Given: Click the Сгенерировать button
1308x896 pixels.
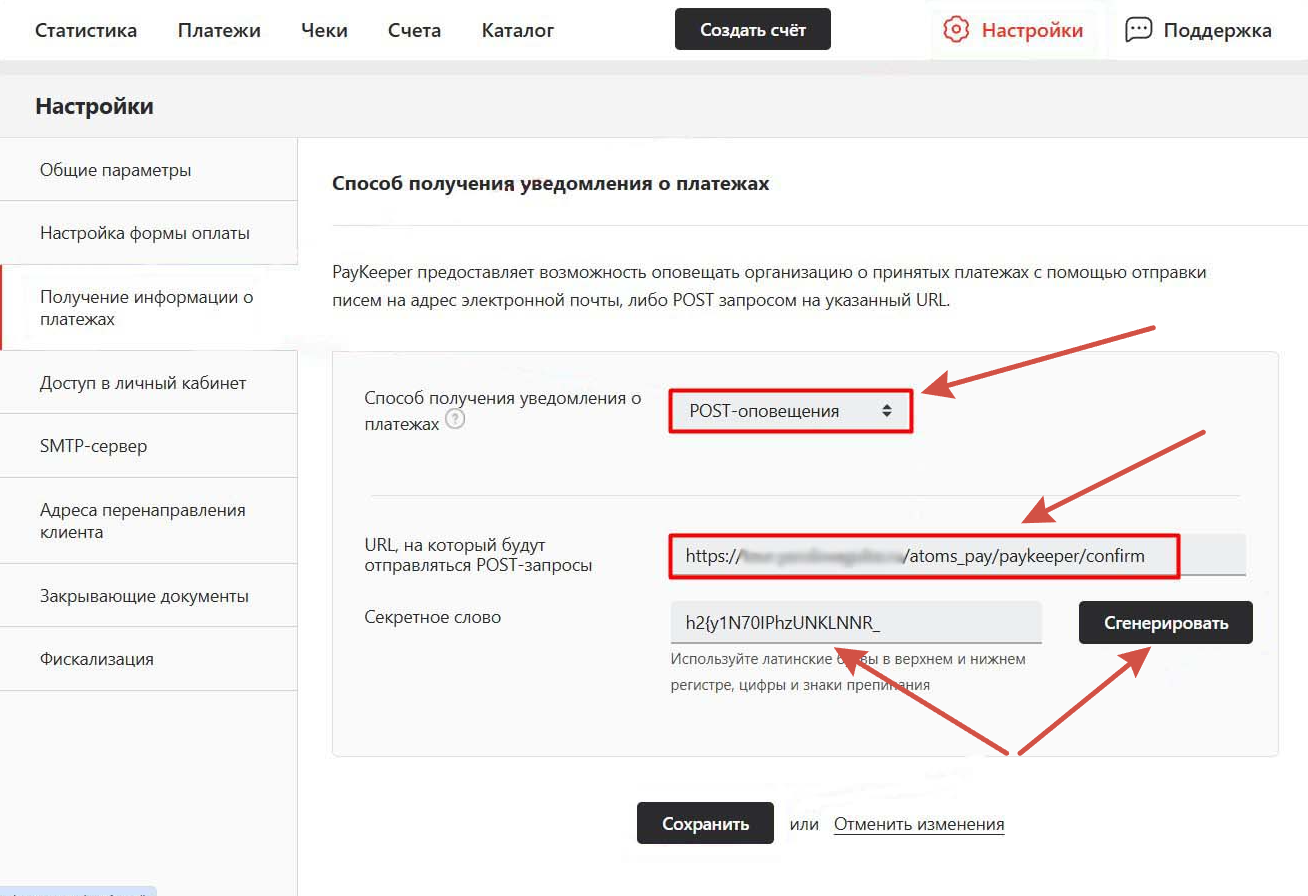Looking at the screenshot, I should click(x=1166, y=623).
